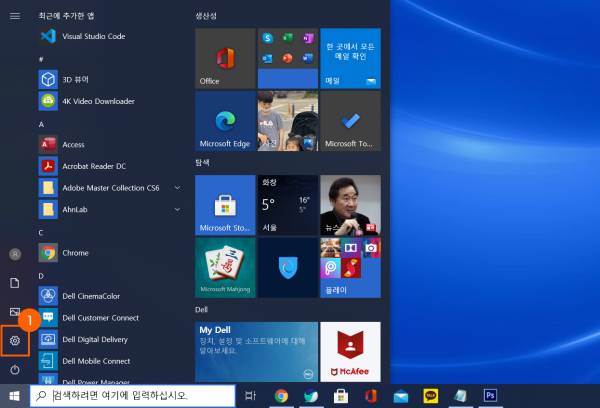Open the Photos live tile
The height and width of the screenshot is (408, 600).
[x=288, y=121]
